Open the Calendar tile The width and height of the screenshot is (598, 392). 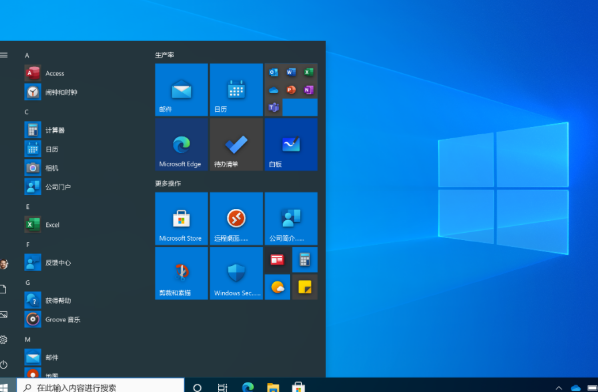pos(236,90)
